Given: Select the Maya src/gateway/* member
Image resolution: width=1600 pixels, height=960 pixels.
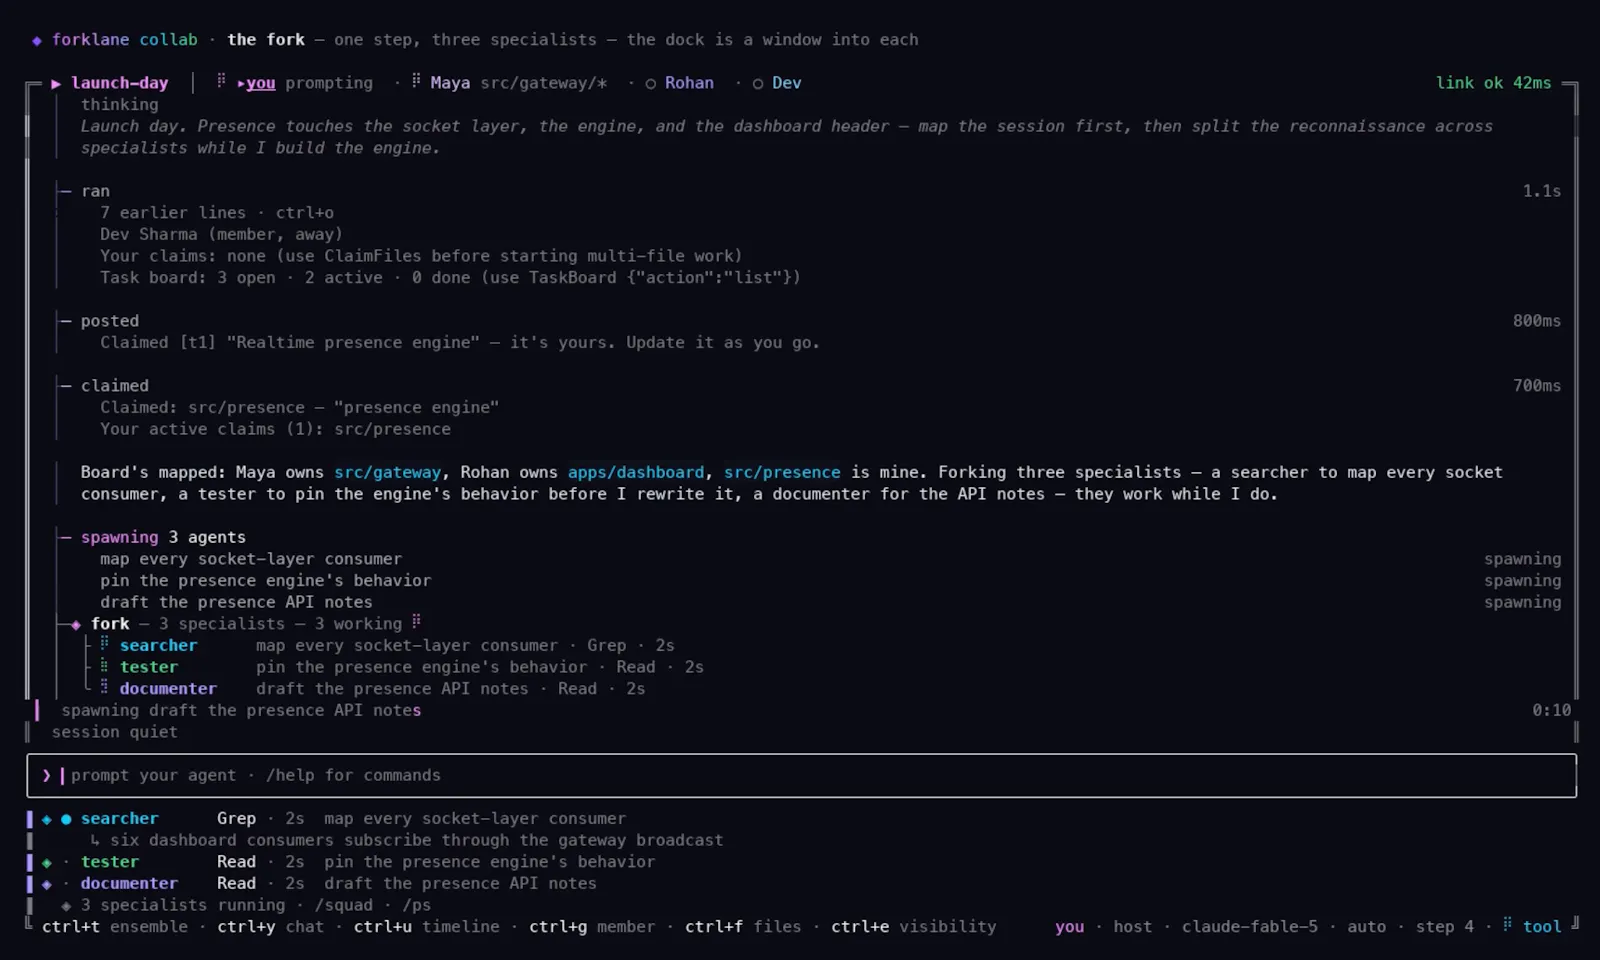Looking at the screenshot, I should pyautogui.click(x=518, y=83).
